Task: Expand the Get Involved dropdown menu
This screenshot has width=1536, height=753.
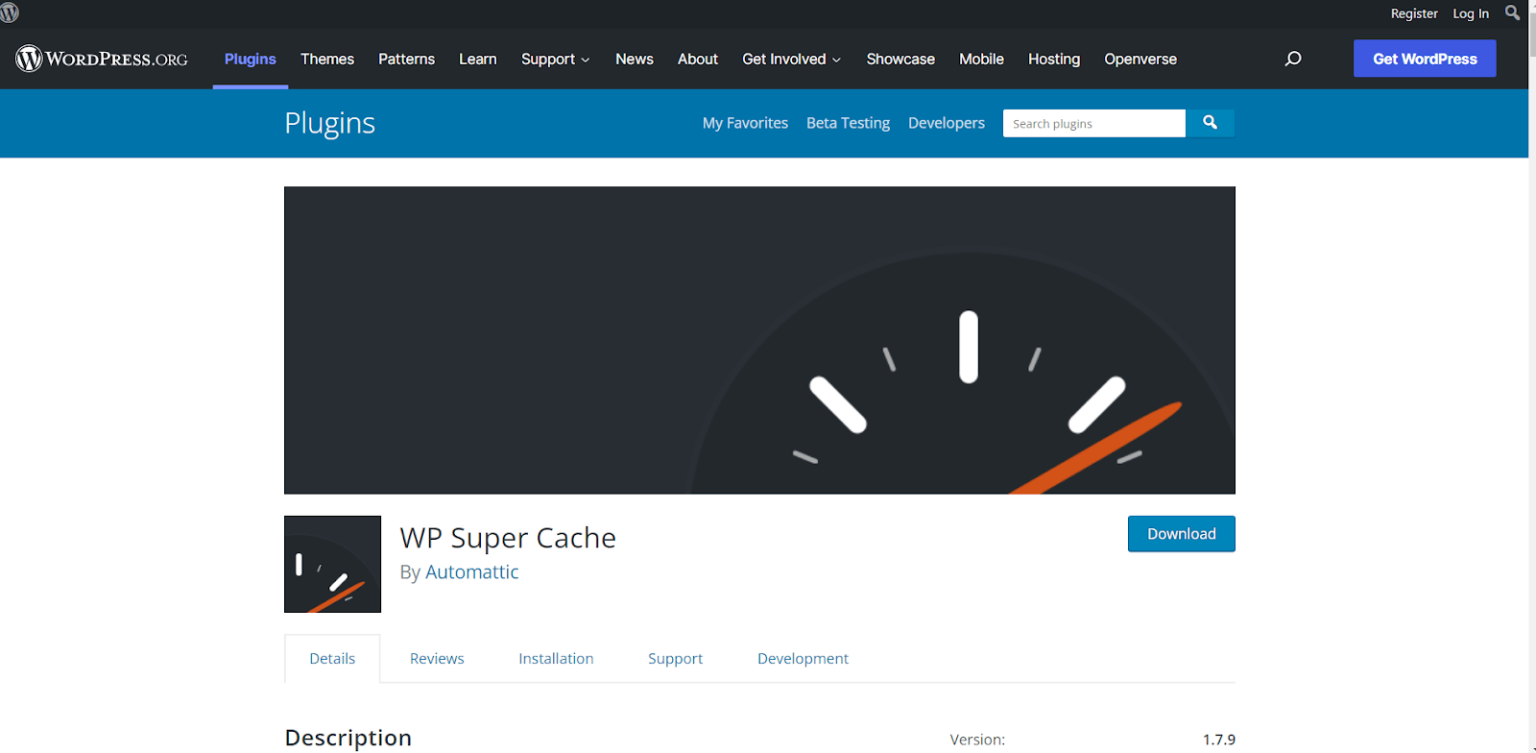Action: (791, 59)
